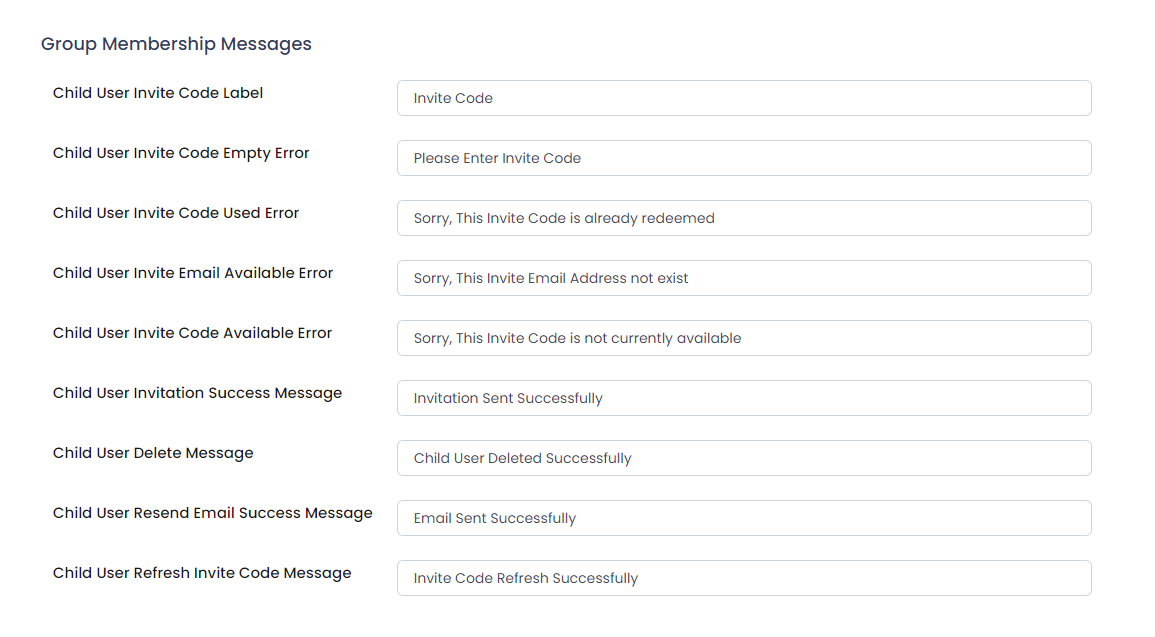Click the Child User Invite Code Used Error label
This screenshot has height=637, width=1155.
176,213
